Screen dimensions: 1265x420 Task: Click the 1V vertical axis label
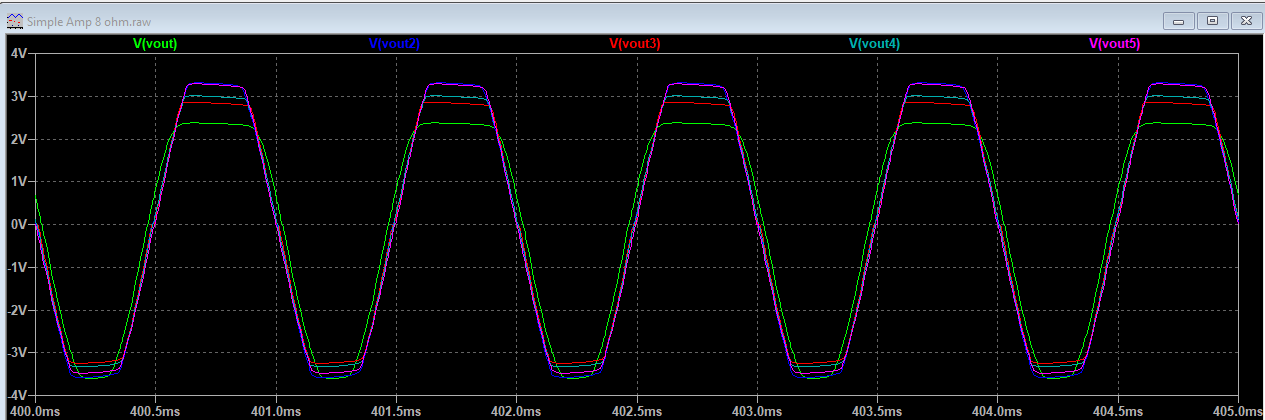(18, 182)
